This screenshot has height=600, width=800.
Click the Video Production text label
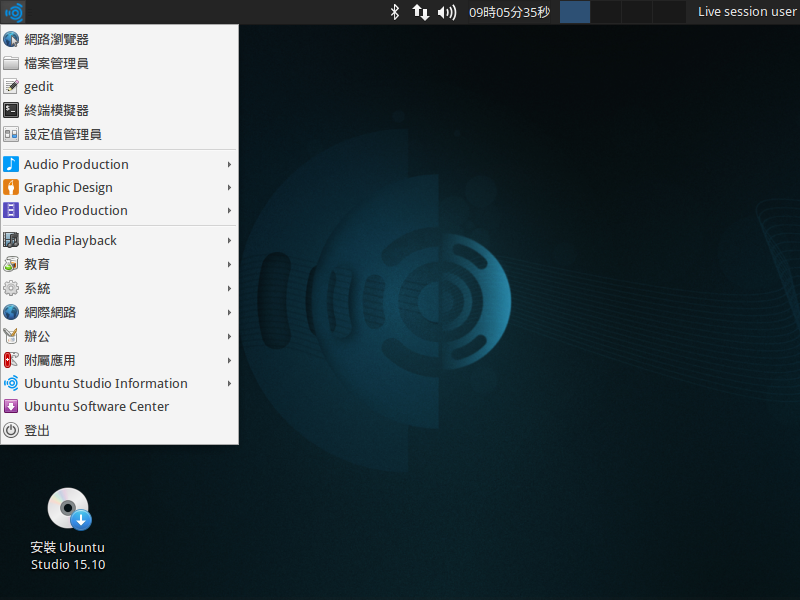click(x=76, y=210)
